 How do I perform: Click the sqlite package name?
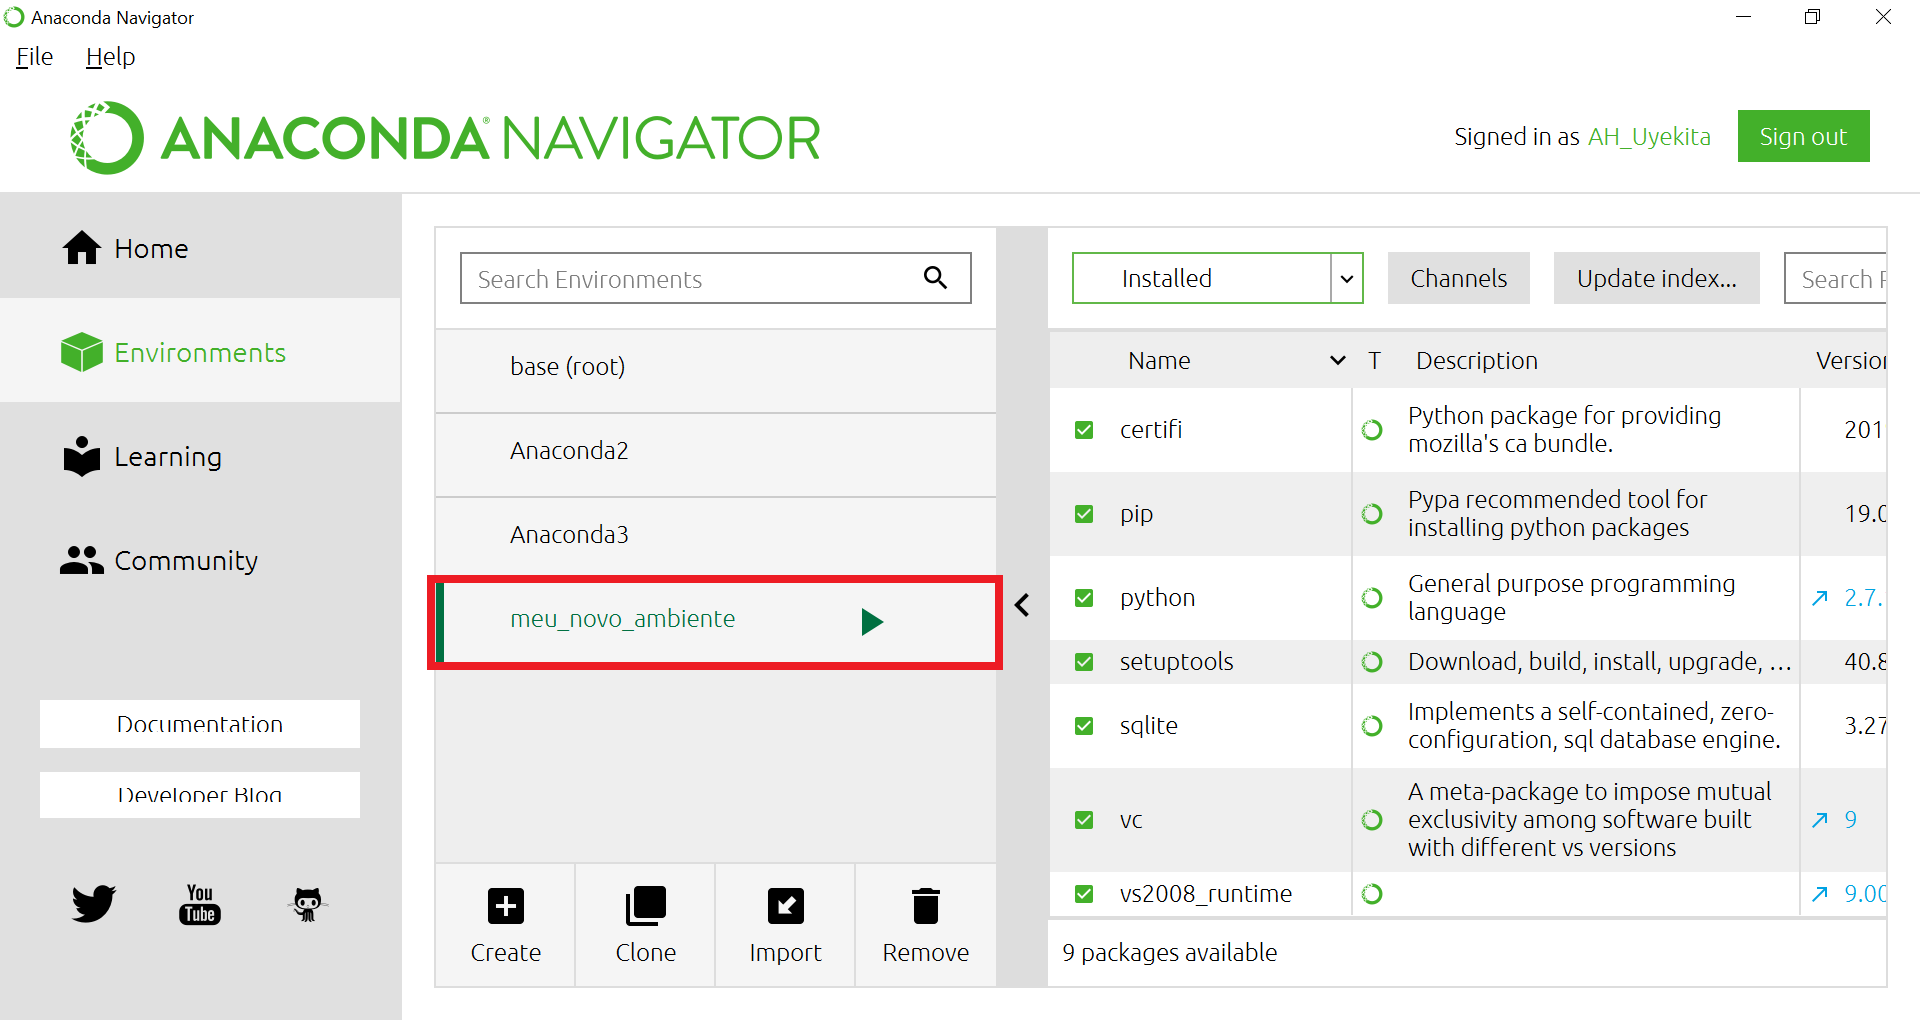click(1148, 725)
